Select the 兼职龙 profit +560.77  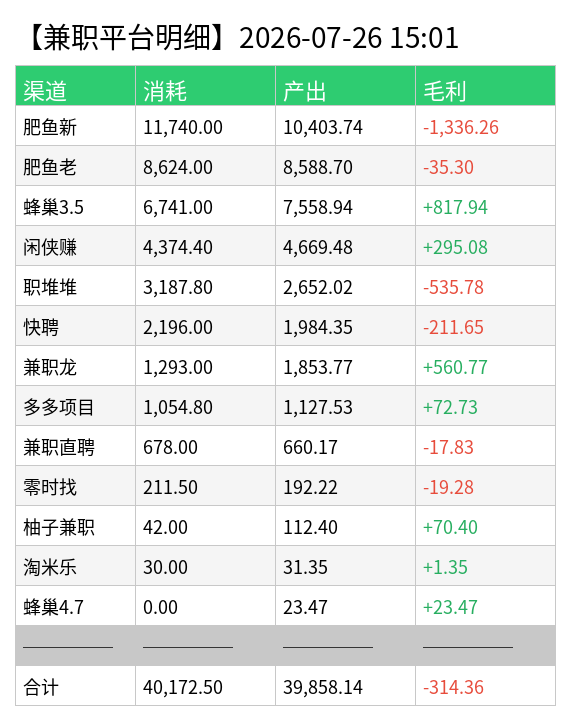455,367
